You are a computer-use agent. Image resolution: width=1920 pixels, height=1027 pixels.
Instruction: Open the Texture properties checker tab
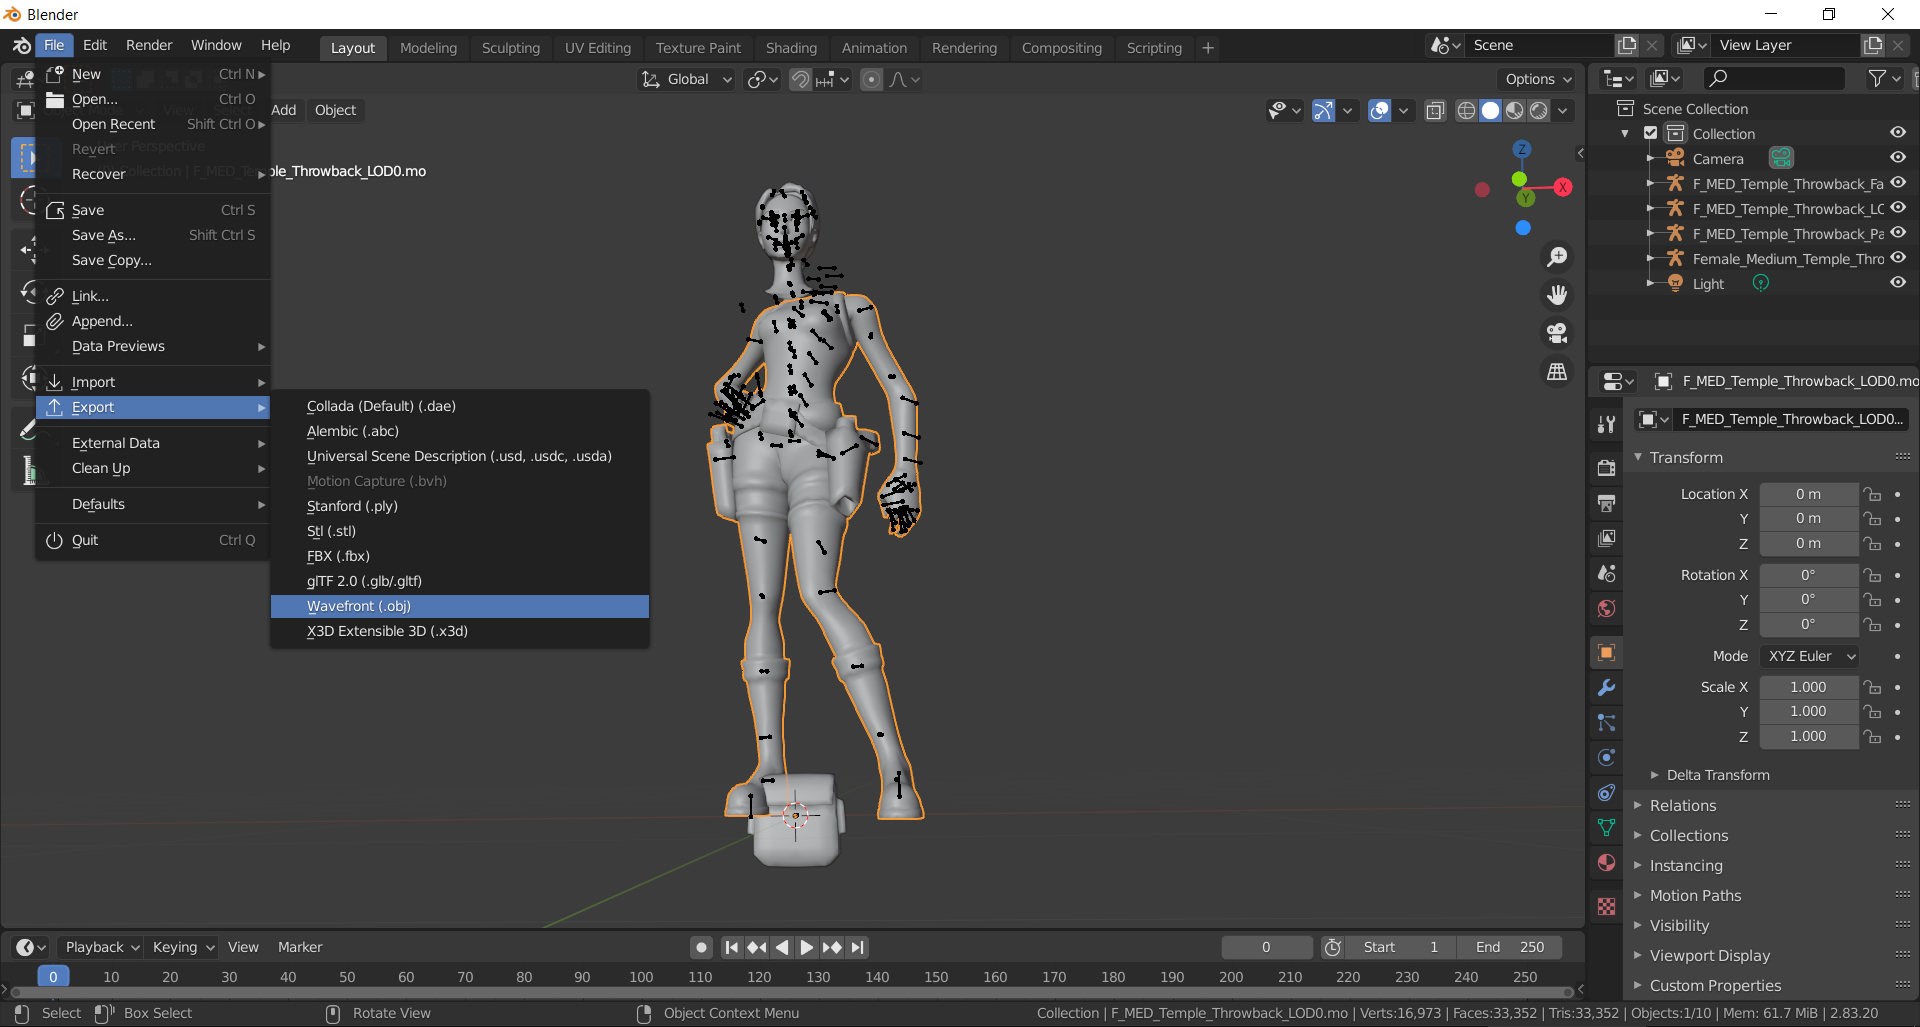1607,907
